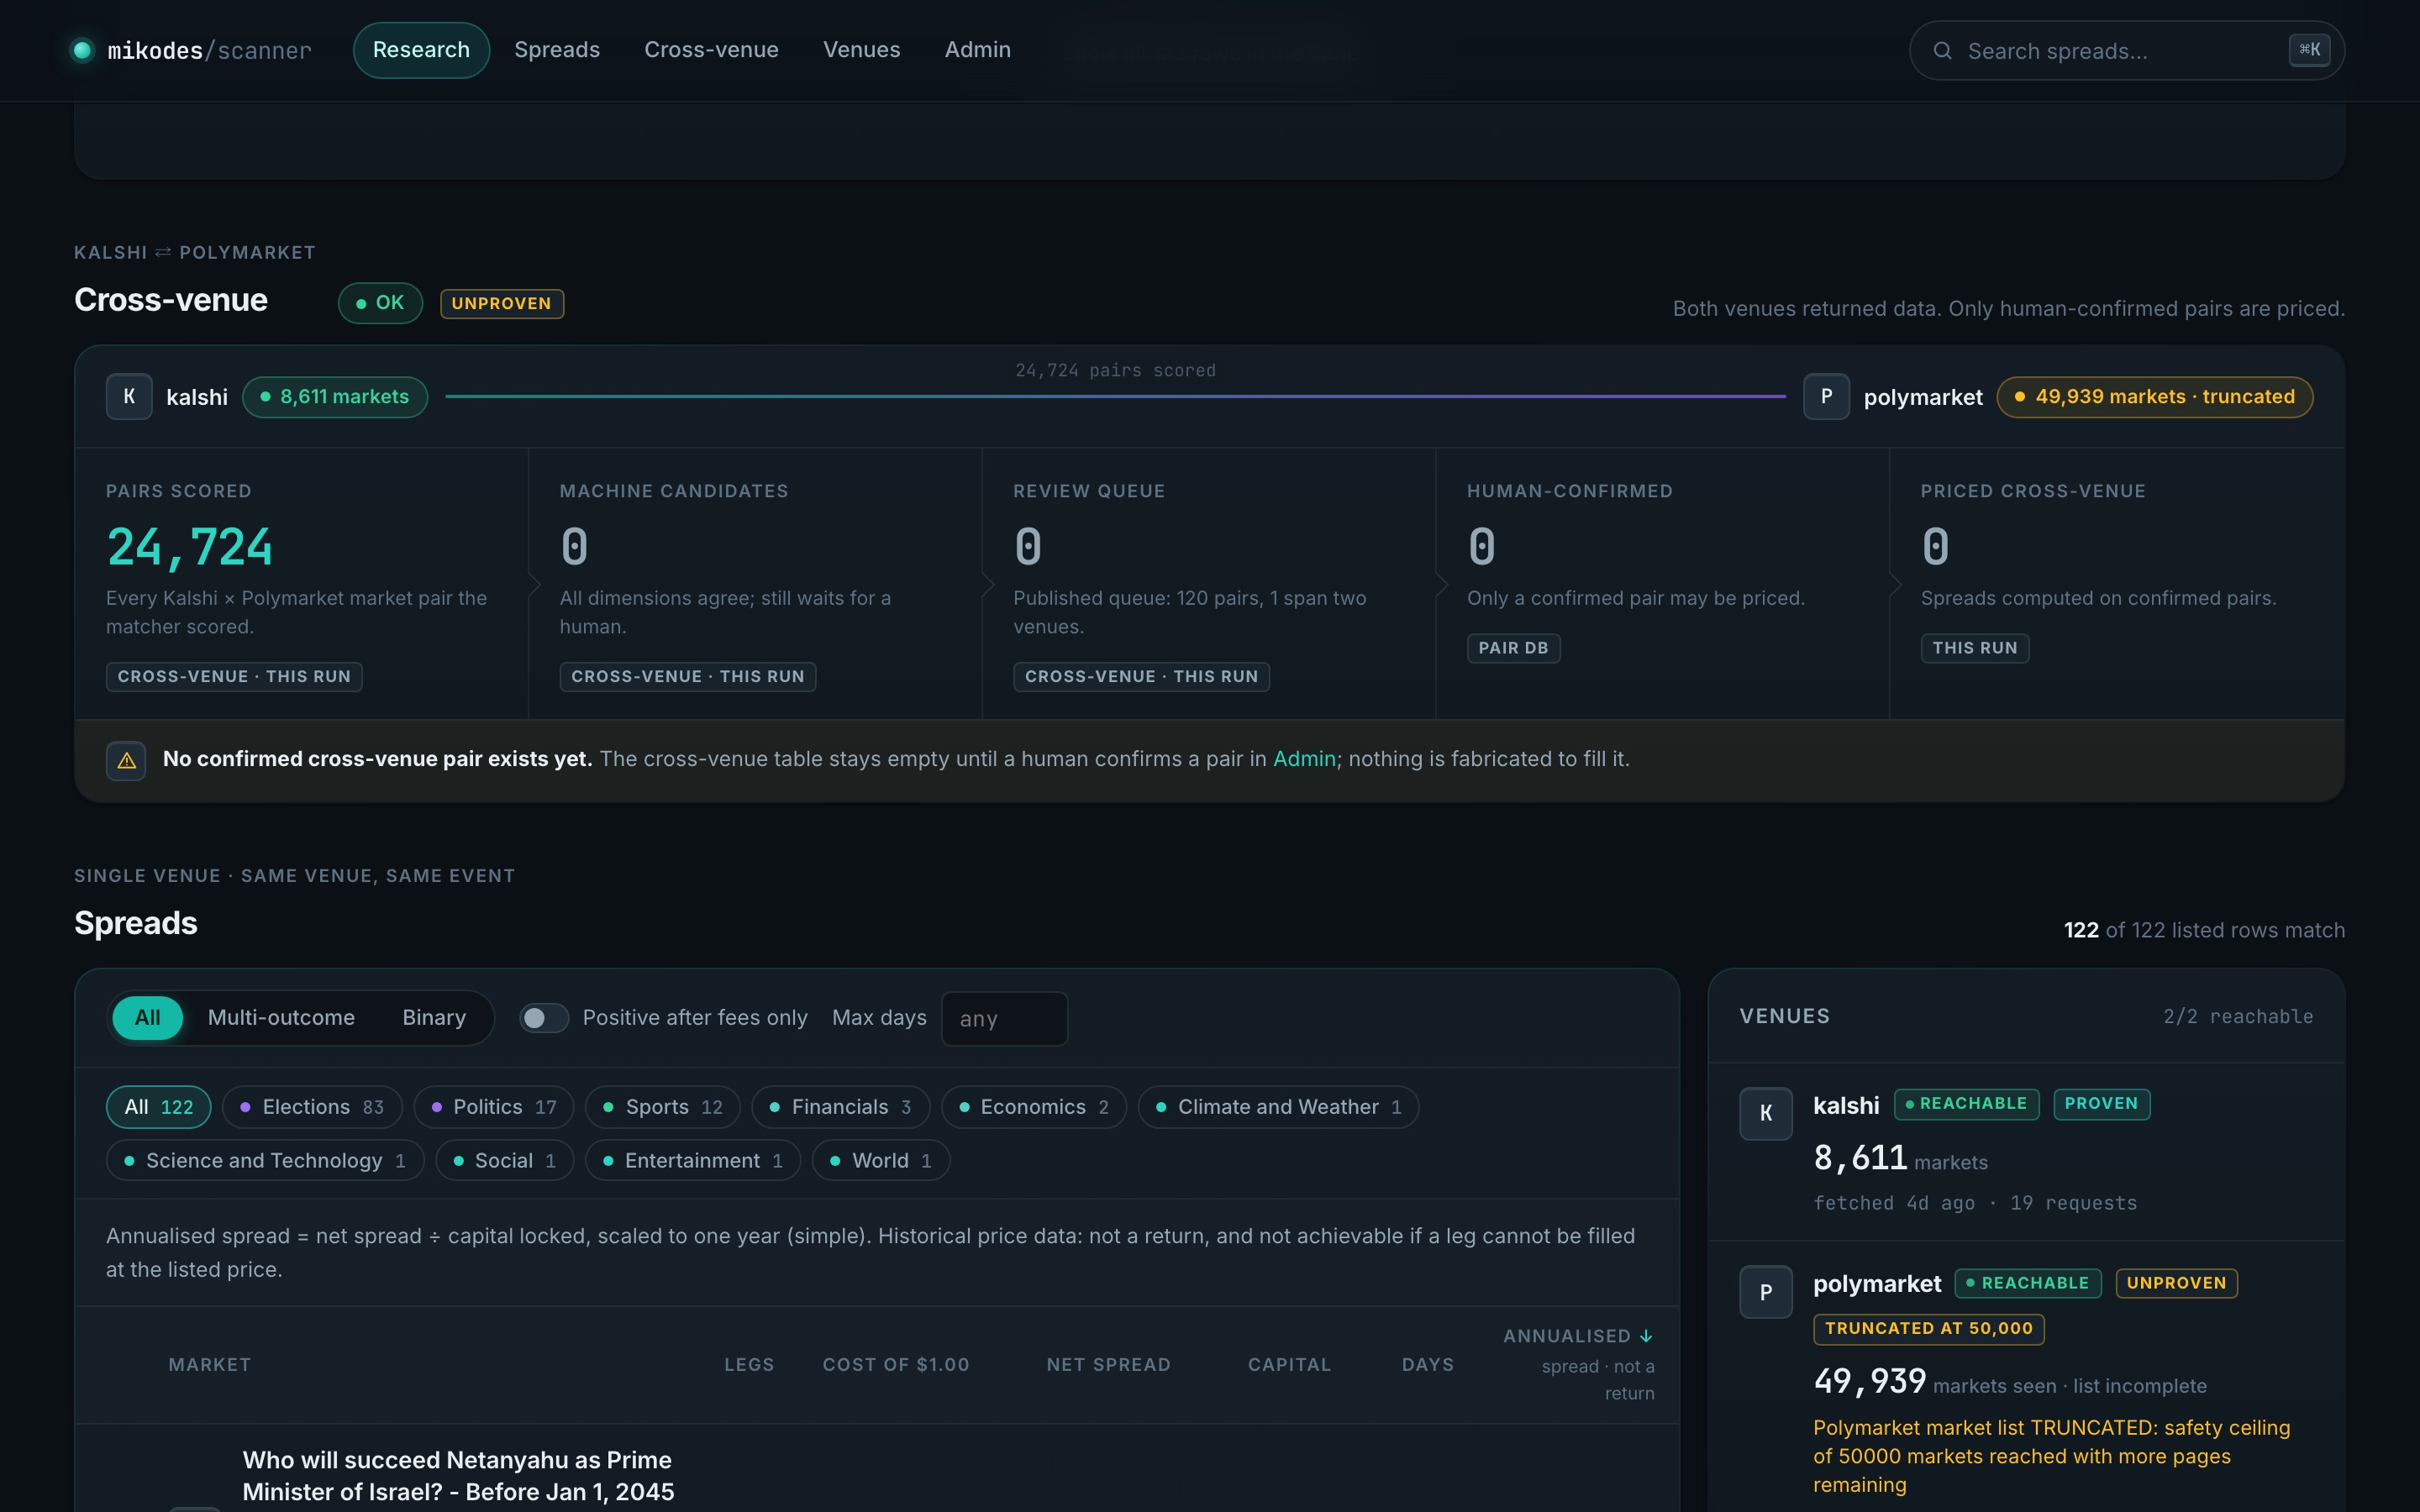Click the 2/2 reachable label

coord(2238,1017)
